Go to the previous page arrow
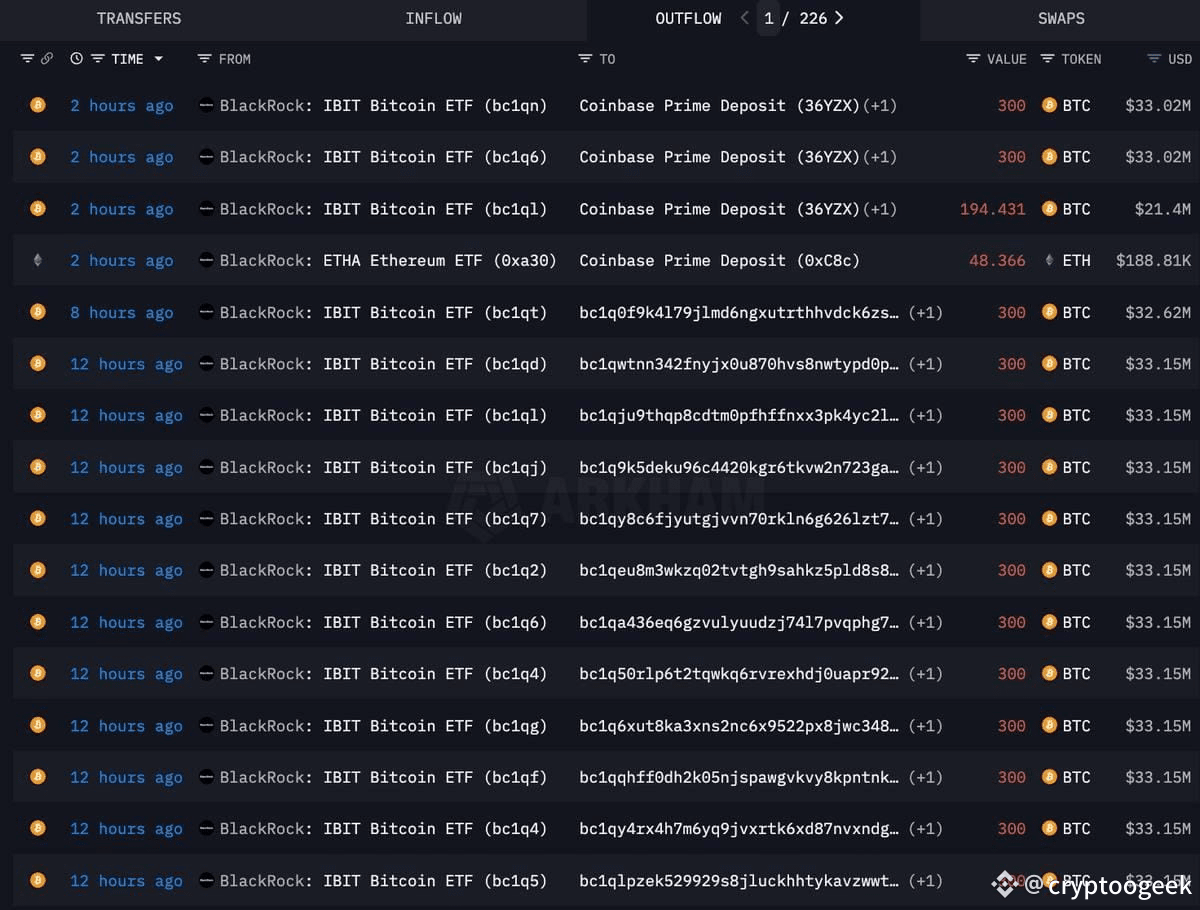This screenshot has width=1200, height=910. coord(744,18)
